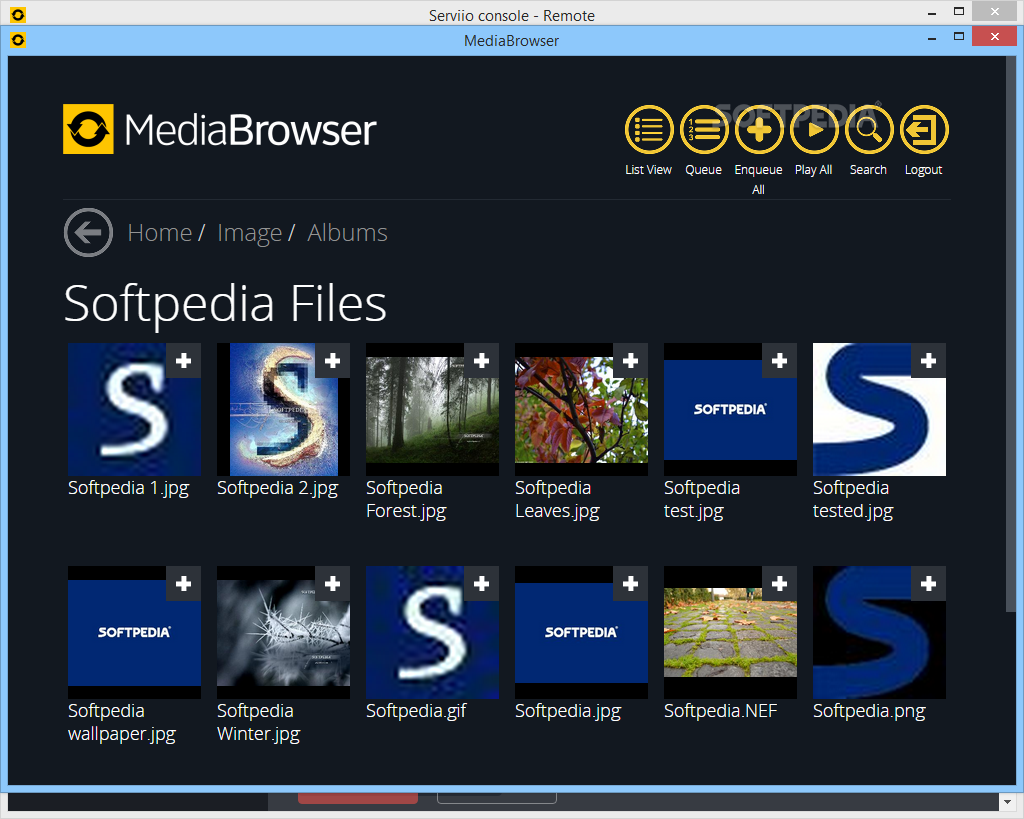Switch to List View
Viewport: 1024px width, 819px height.
[648, 129]
